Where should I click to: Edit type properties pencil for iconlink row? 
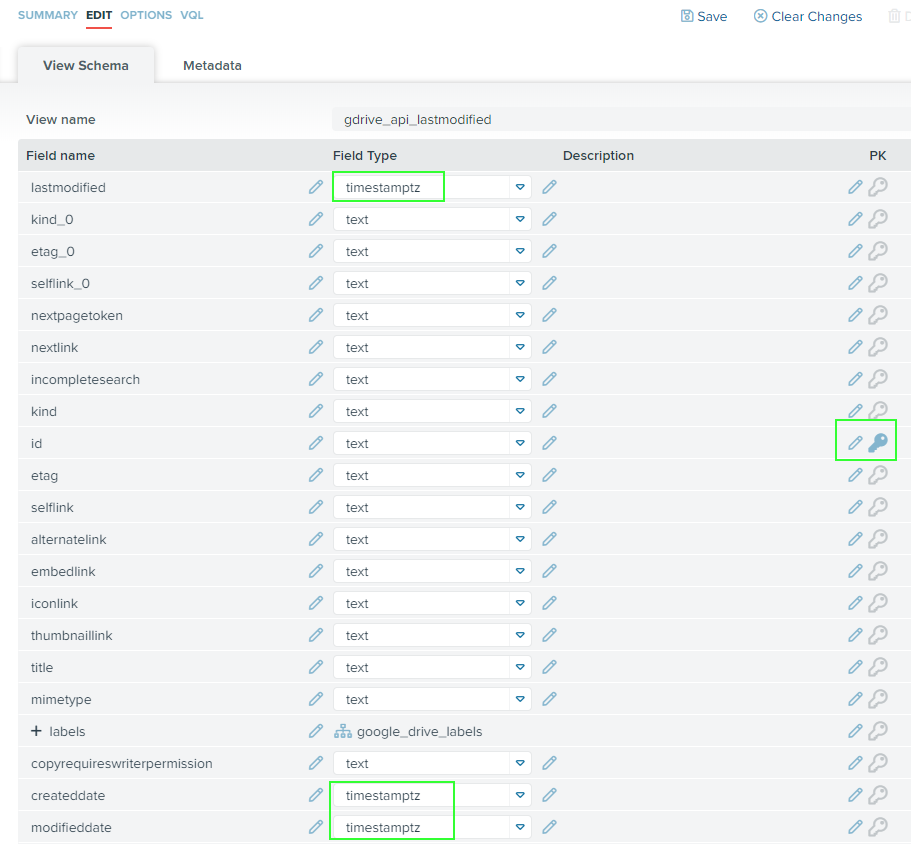pyautogui.click(x=550, y=603)
